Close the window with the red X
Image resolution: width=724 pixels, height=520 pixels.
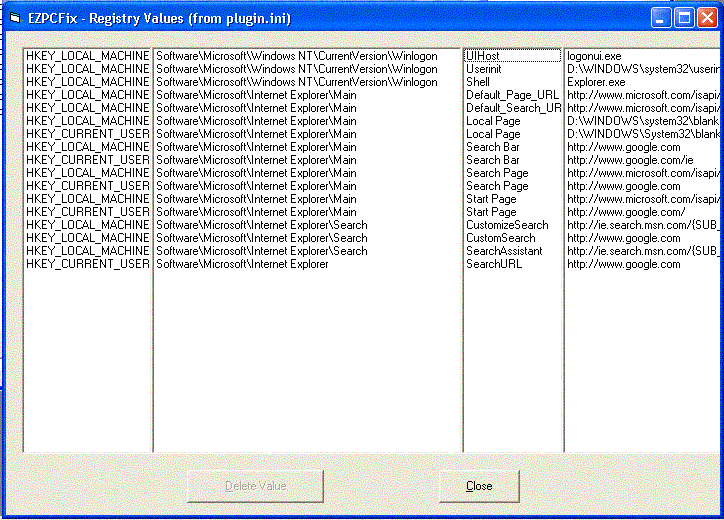click(707, 18)
